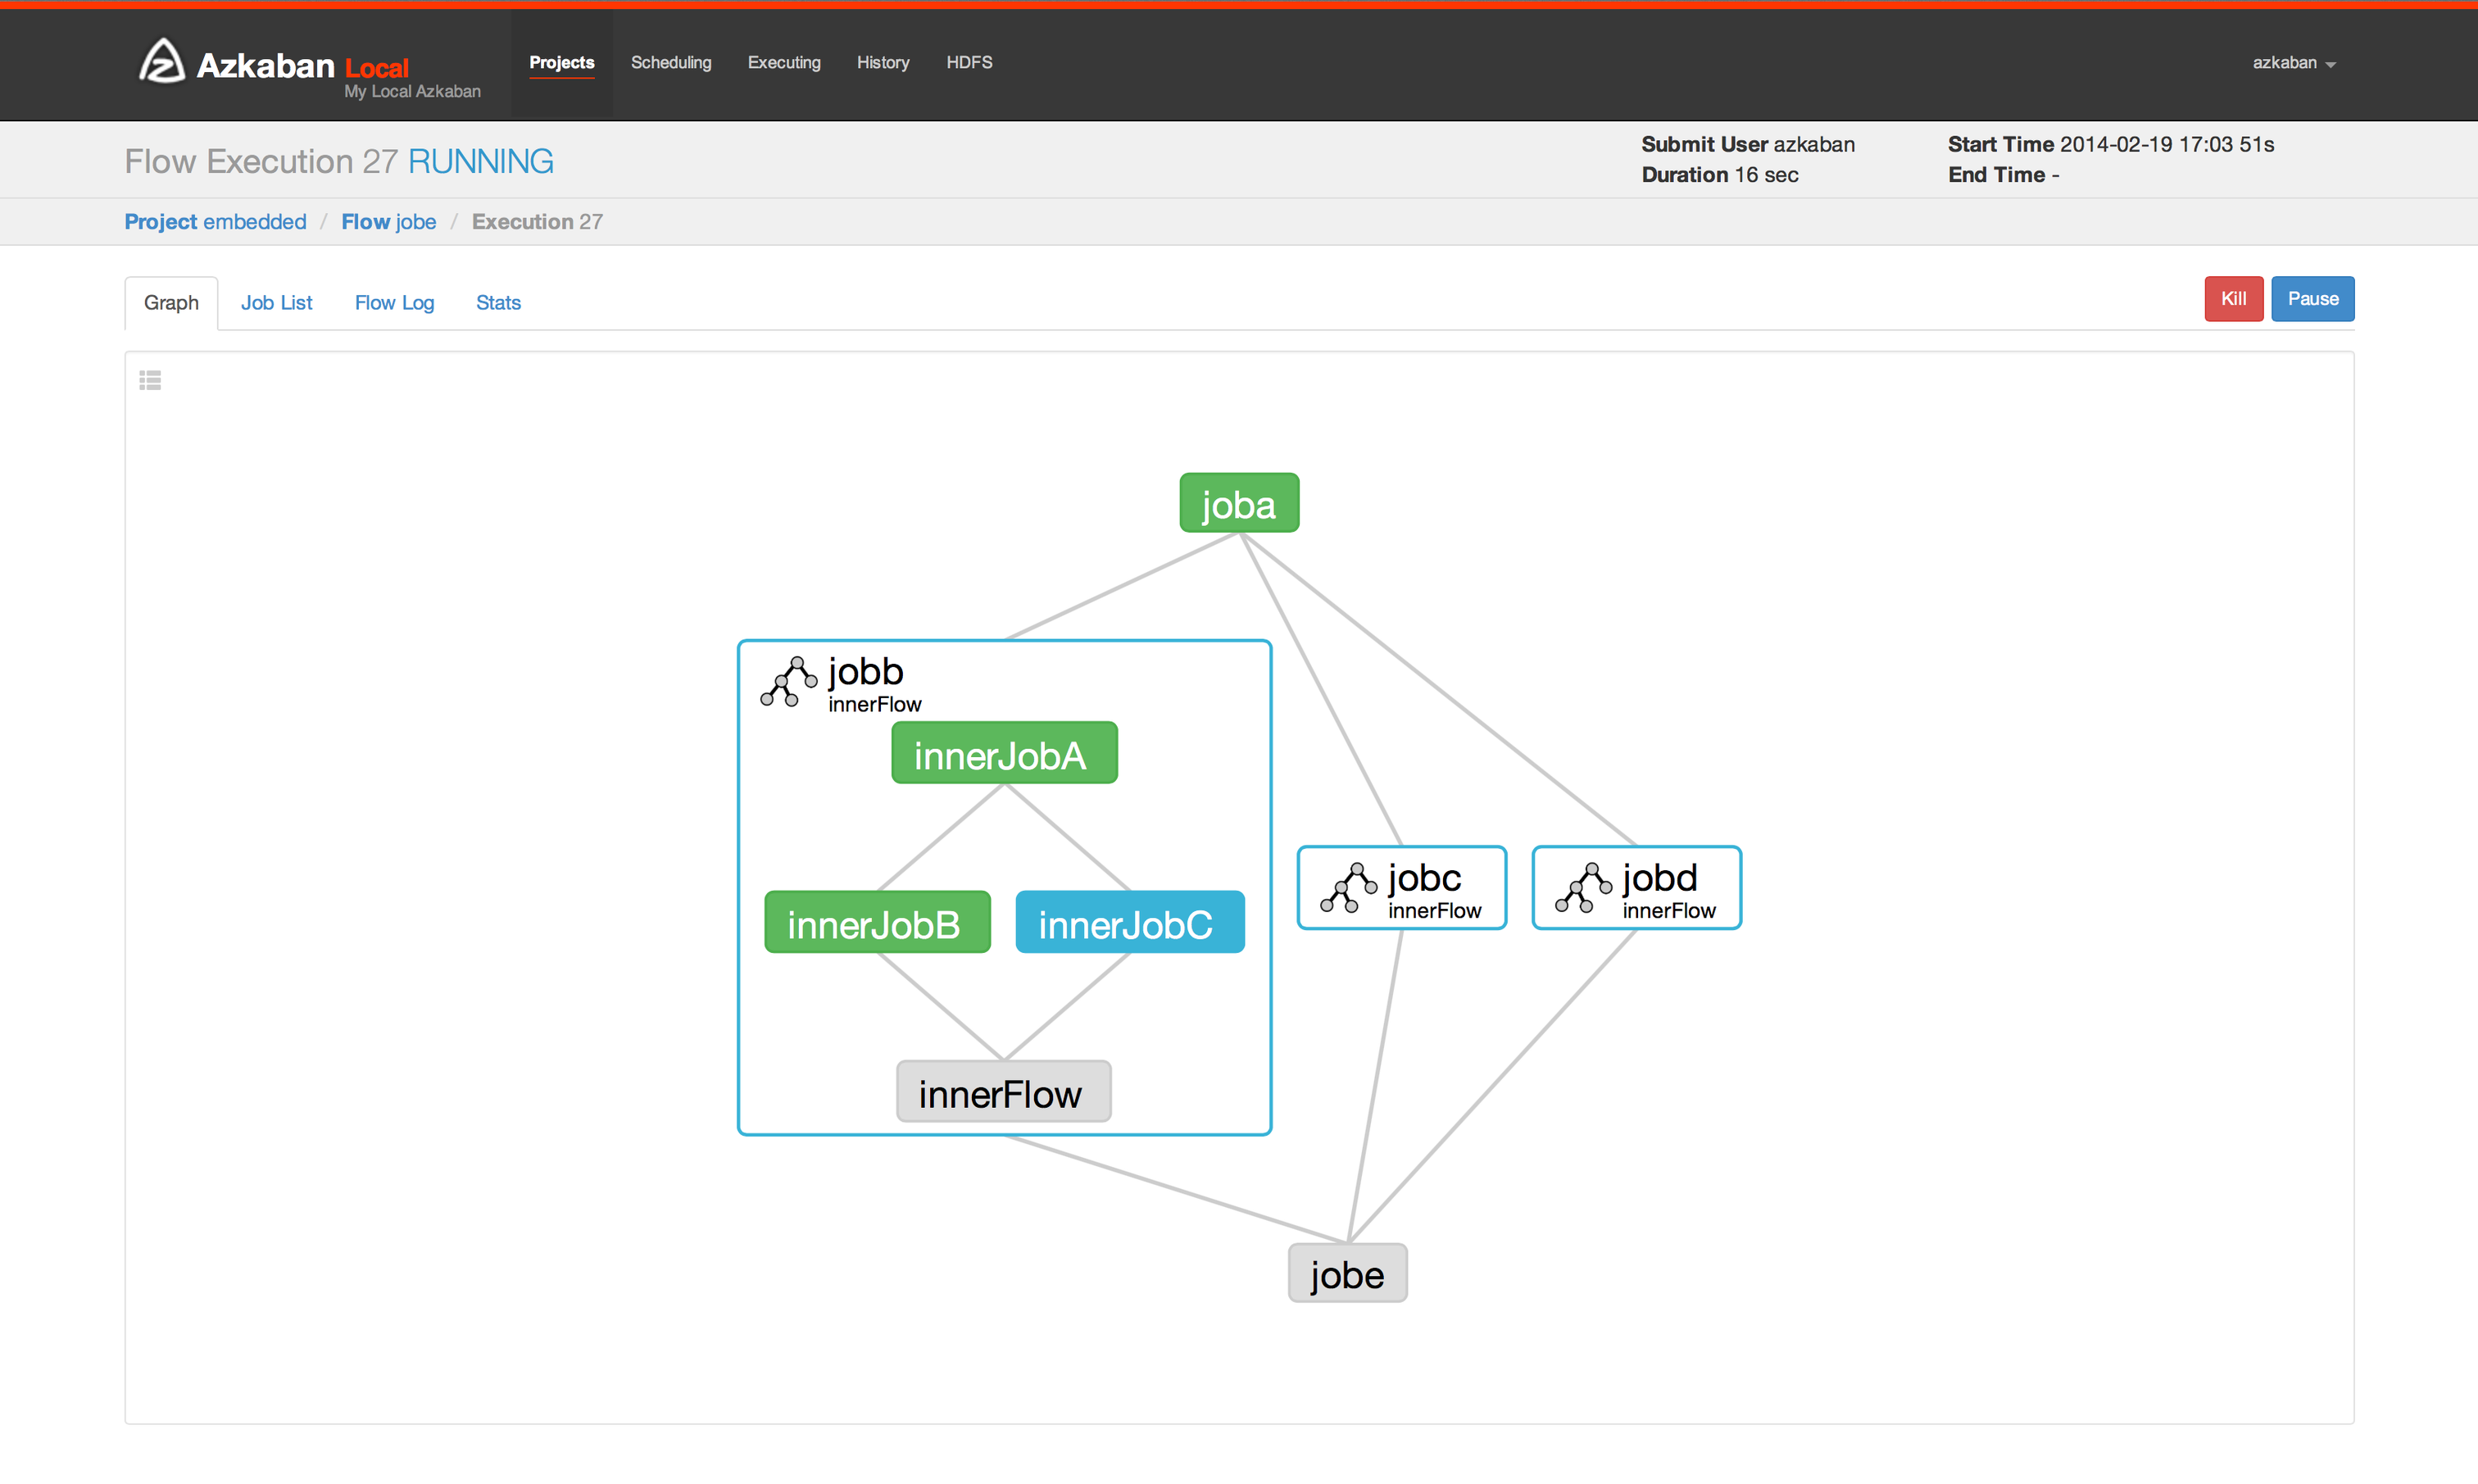Screen dimensions: 2478x1484
Task: Open the Flow Log tab
Action: (x=394, y=303)
